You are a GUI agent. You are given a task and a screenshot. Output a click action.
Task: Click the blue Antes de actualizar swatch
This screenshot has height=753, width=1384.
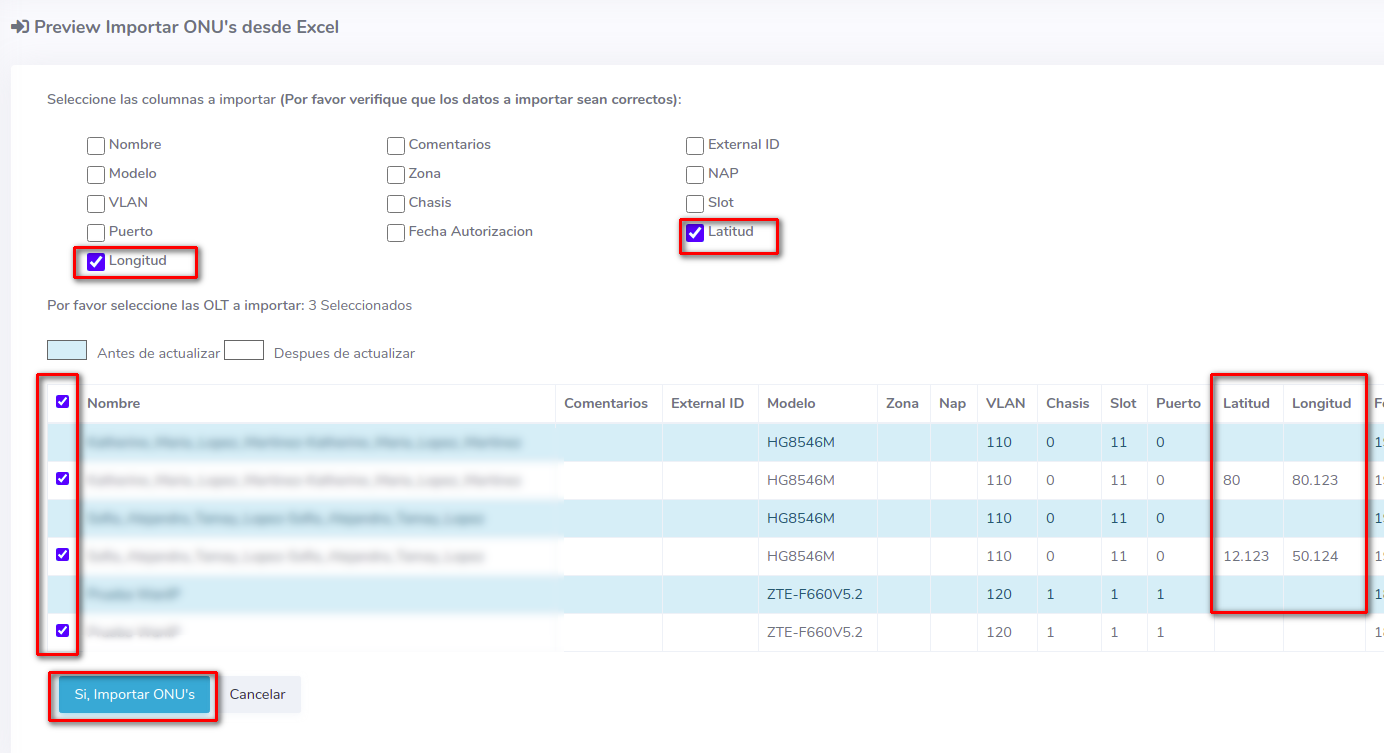coord(67,350)
